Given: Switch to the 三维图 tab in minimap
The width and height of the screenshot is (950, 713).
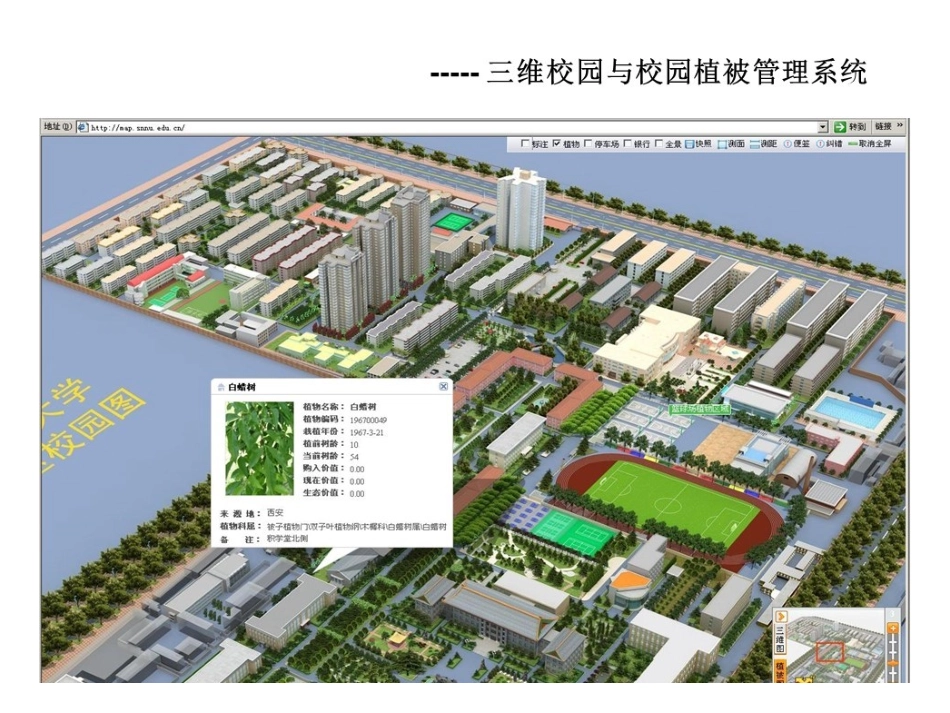Looking at the screenshot, I should tap(780, 640).
